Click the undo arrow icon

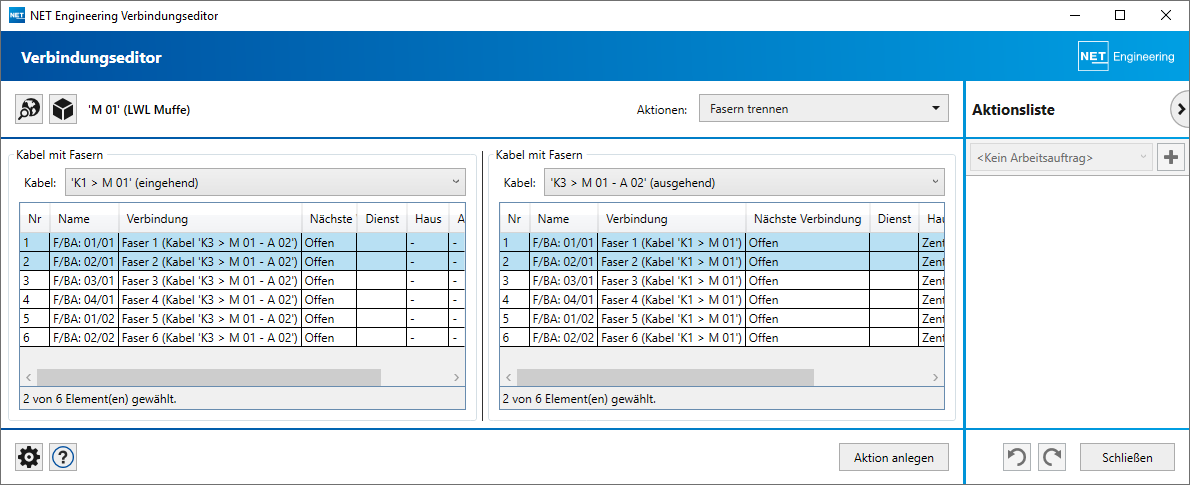coord(1017,457)
